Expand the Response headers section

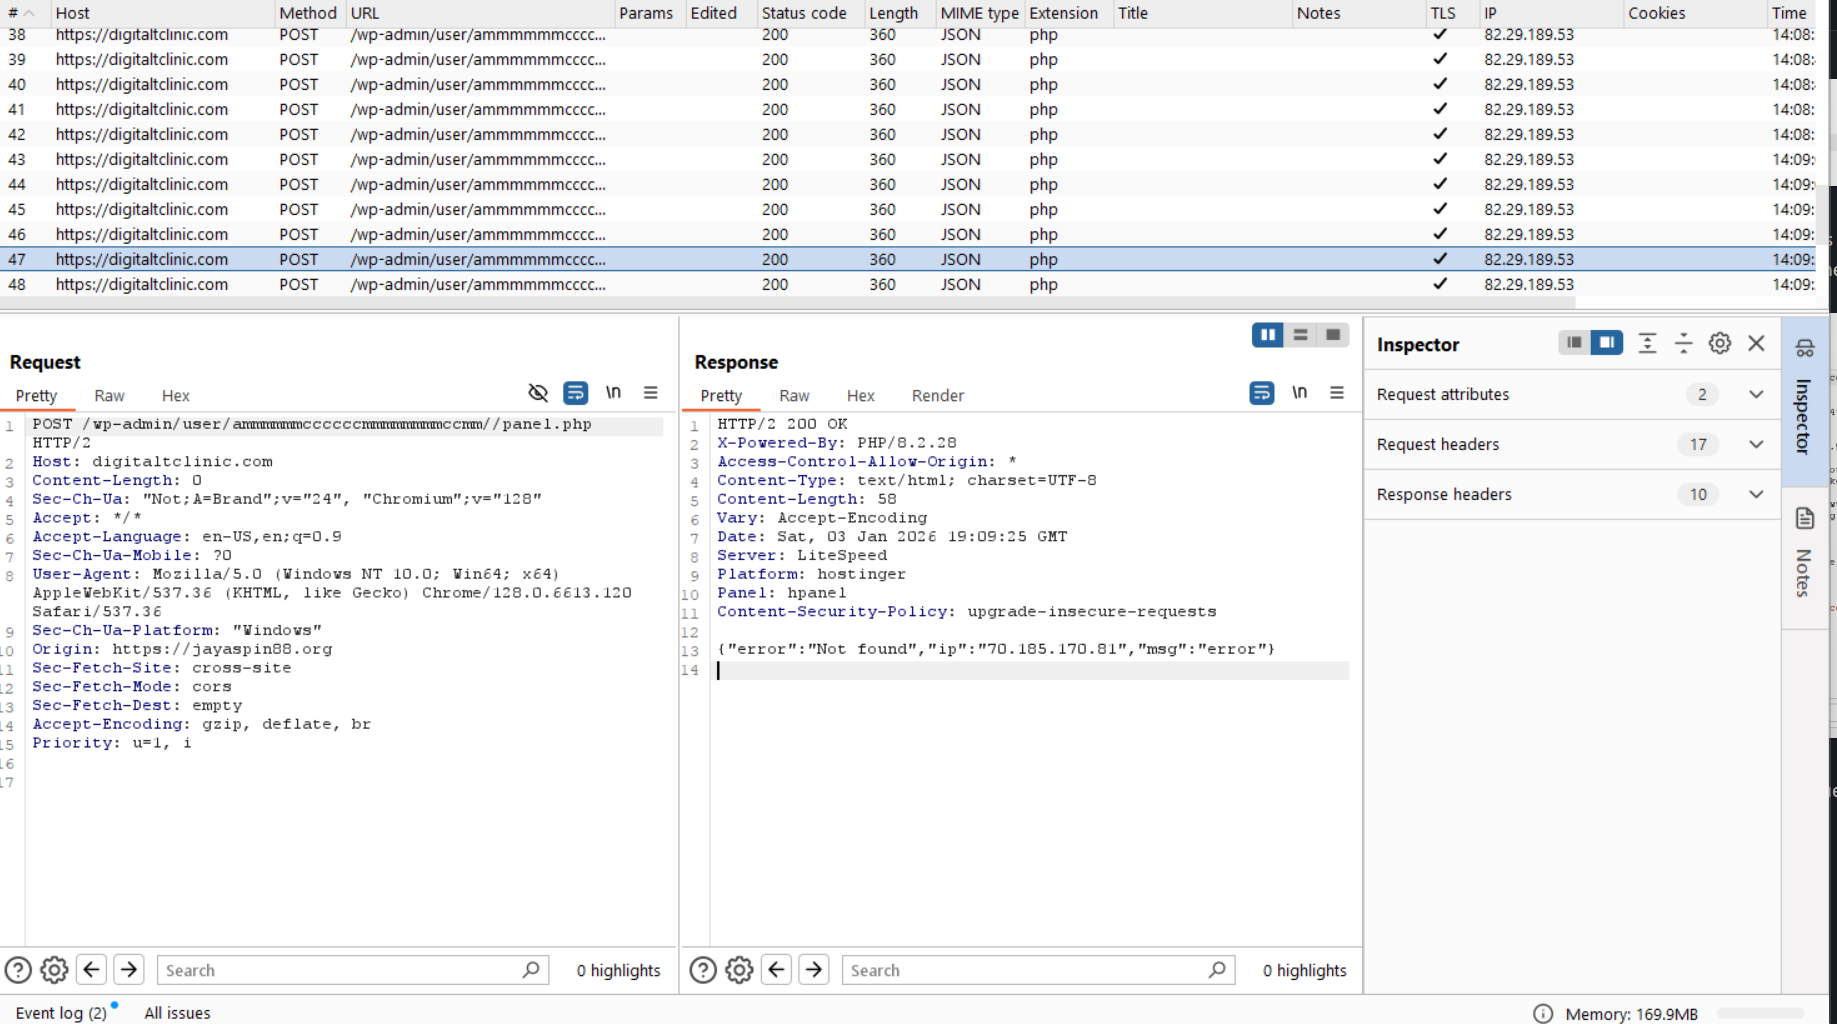pos(1755,494)
